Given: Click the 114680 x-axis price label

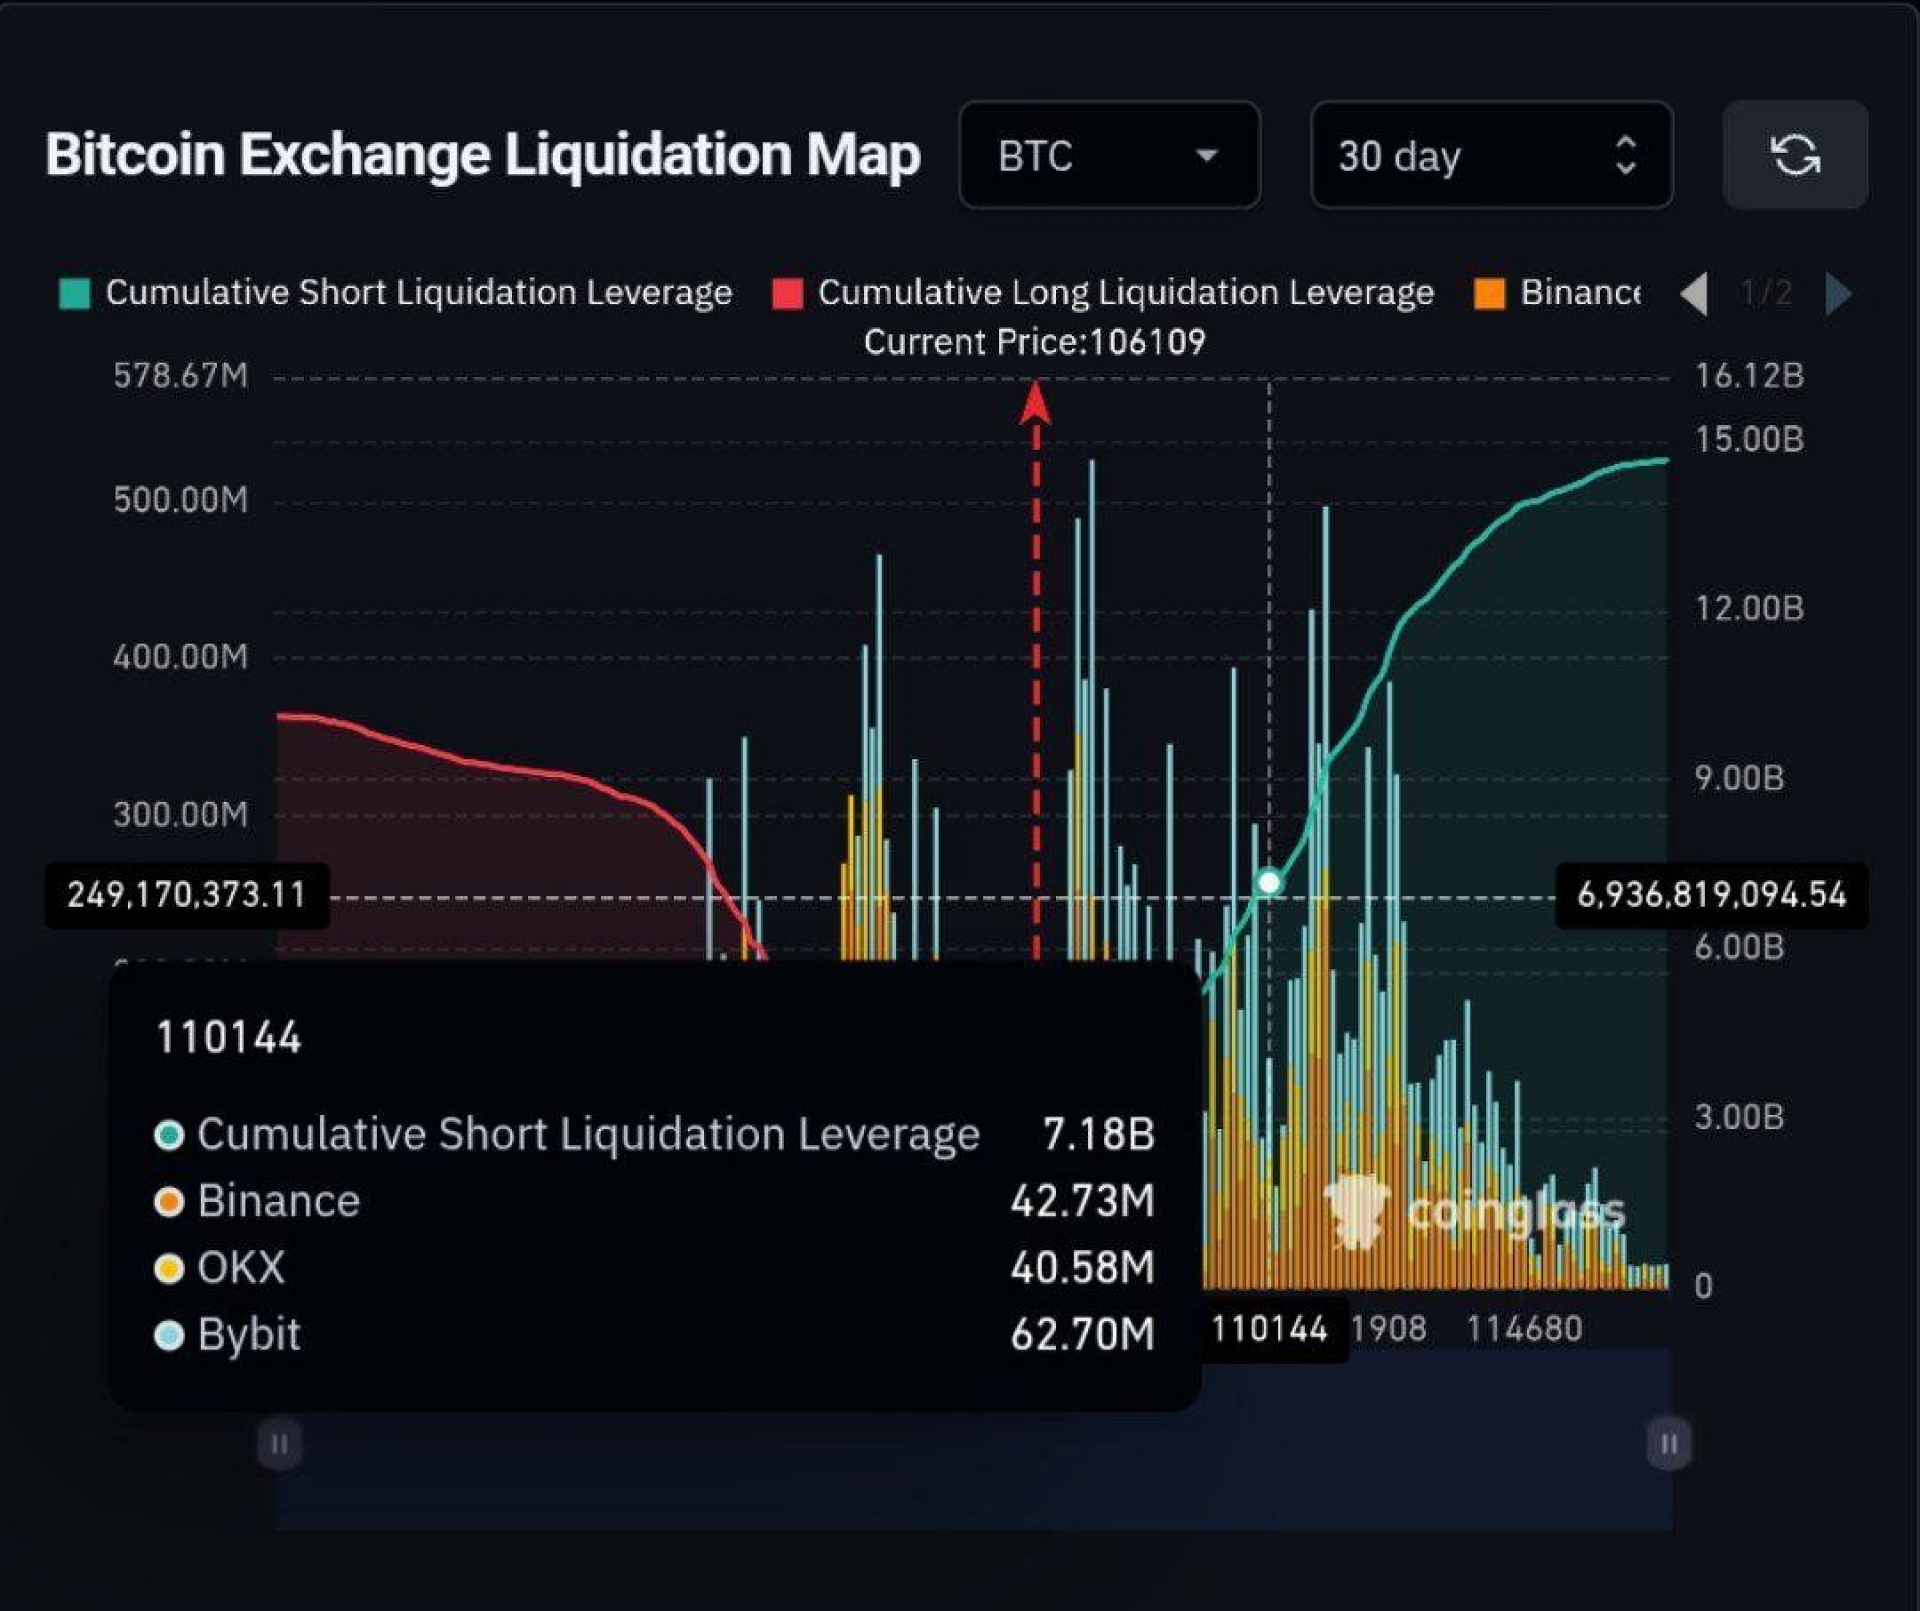Looking at the screenshot, I should coord(1524,1329).
